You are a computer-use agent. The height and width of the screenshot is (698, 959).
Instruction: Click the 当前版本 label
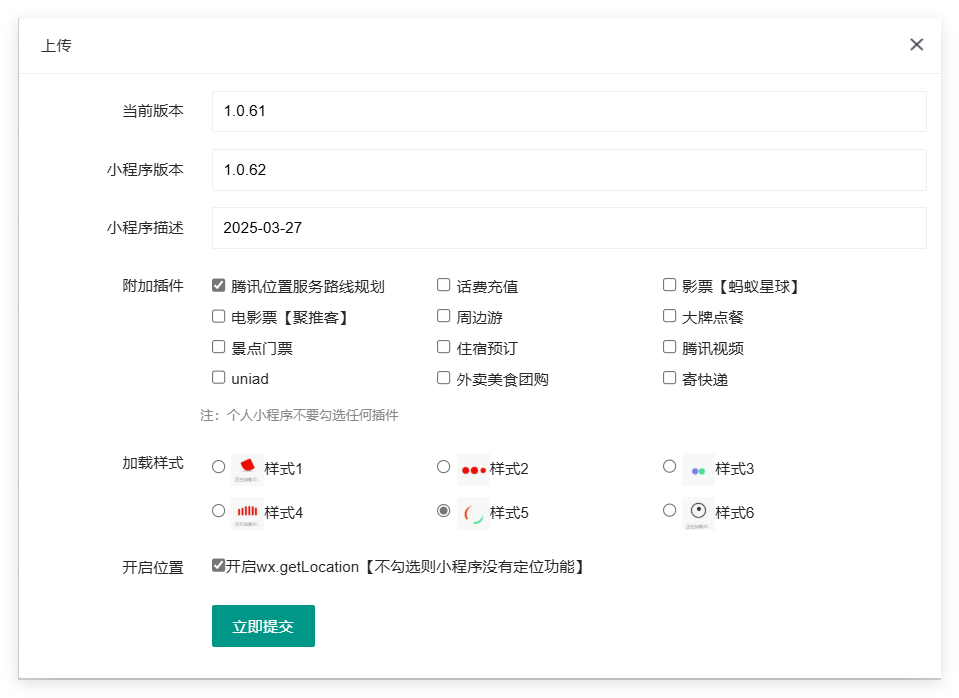pyautogui.click(x=153, y=111)
